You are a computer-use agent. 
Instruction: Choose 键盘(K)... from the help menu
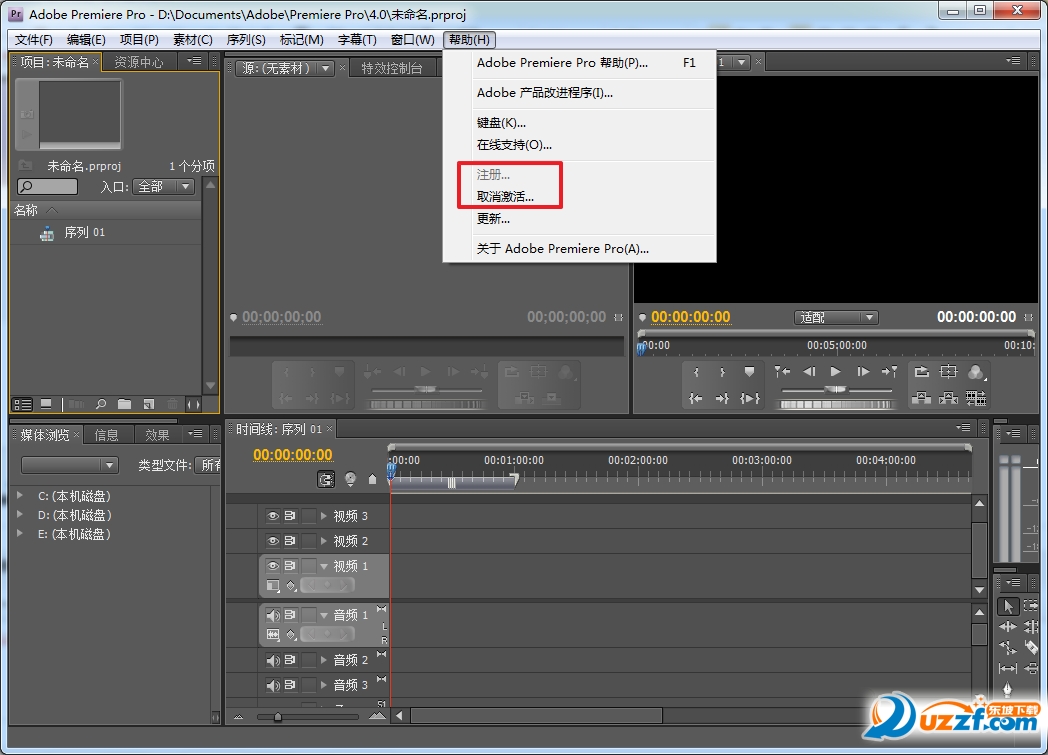click(x=501, y=123)
